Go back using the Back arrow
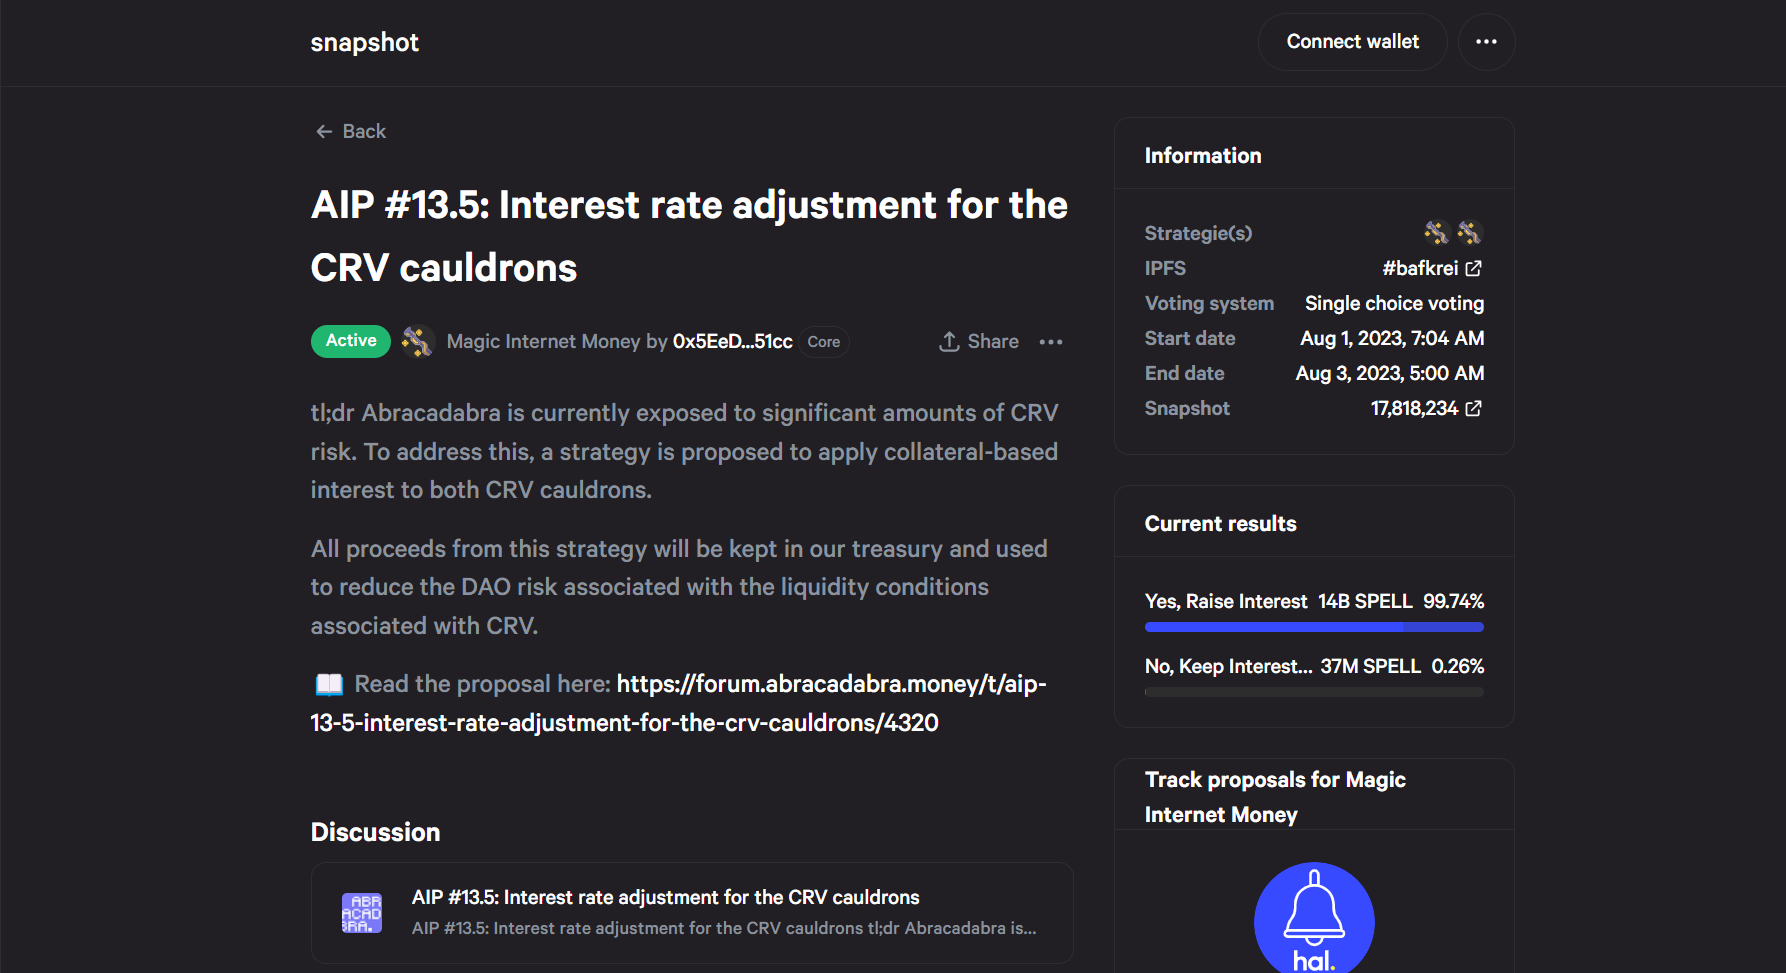 350,131
